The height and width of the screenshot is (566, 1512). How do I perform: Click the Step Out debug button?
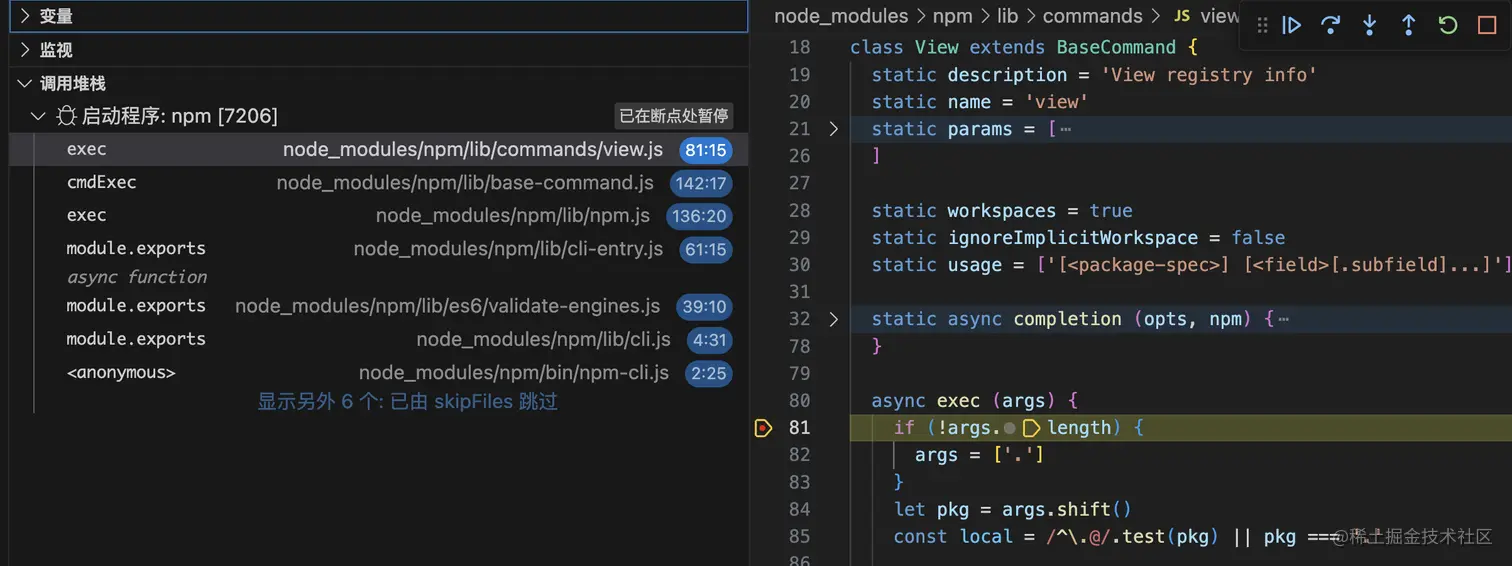tap(1408, 25)
